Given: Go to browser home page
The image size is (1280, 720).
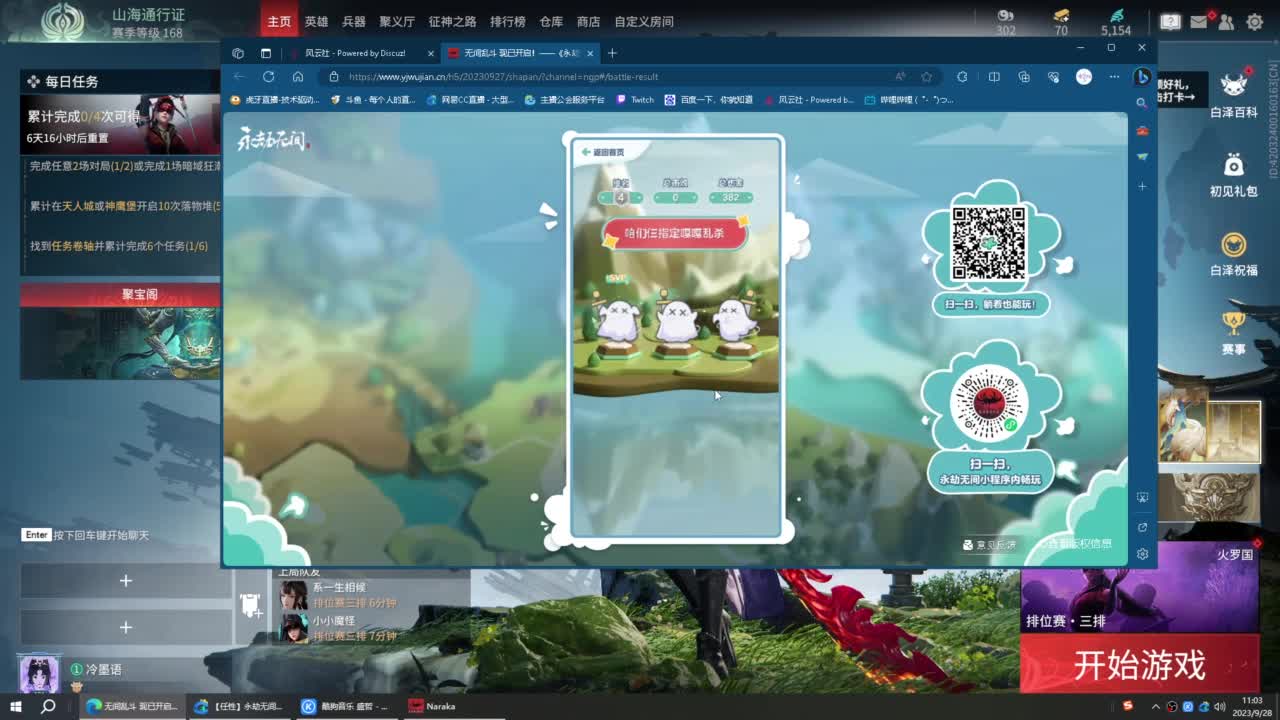Looking at the screenshot, I should [298, 77].
